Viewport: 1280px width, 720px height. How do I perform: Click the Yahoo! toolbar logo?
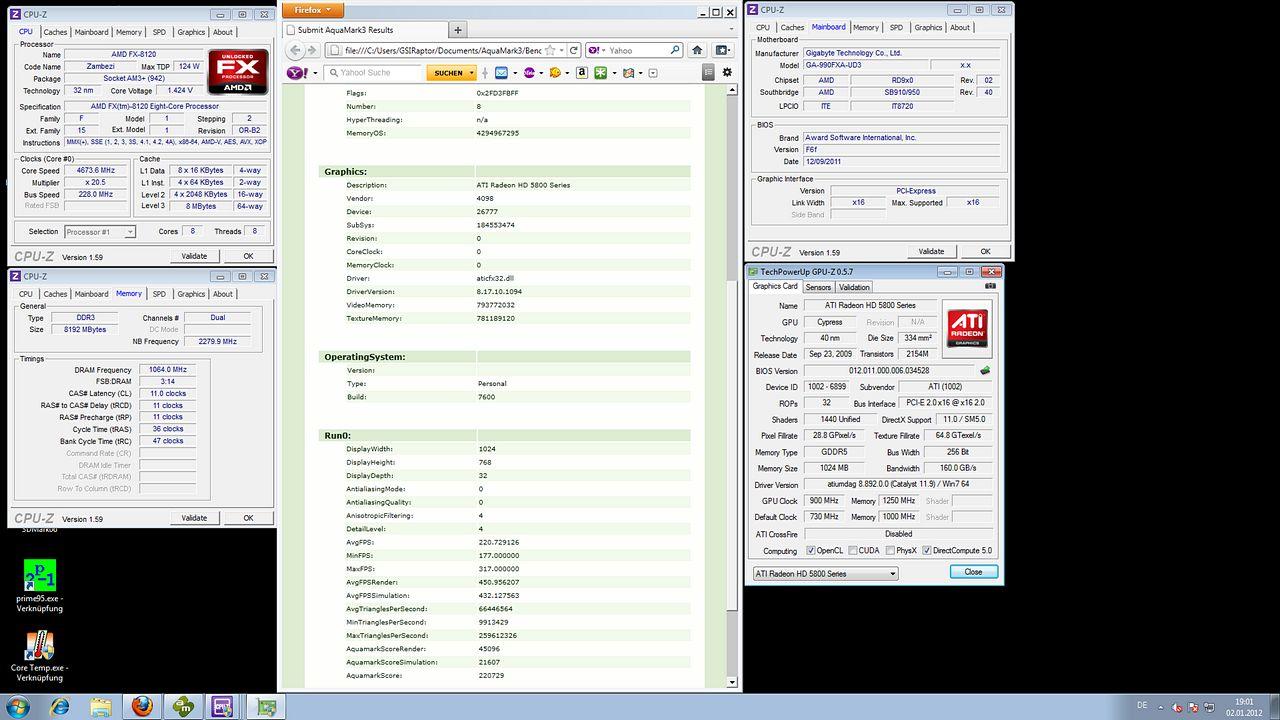(x=296, y=73)
